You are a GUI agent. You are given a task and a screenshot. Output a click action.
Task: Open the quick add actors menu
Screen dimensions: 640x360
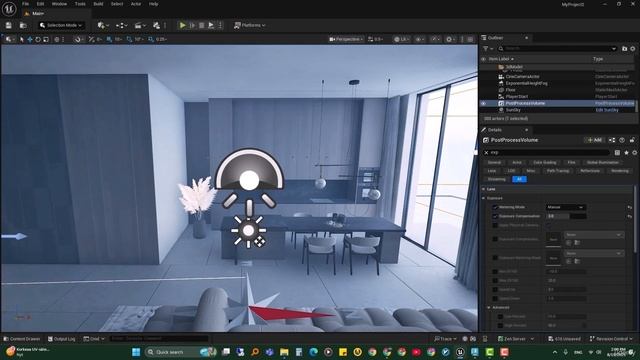pos(103,25)
